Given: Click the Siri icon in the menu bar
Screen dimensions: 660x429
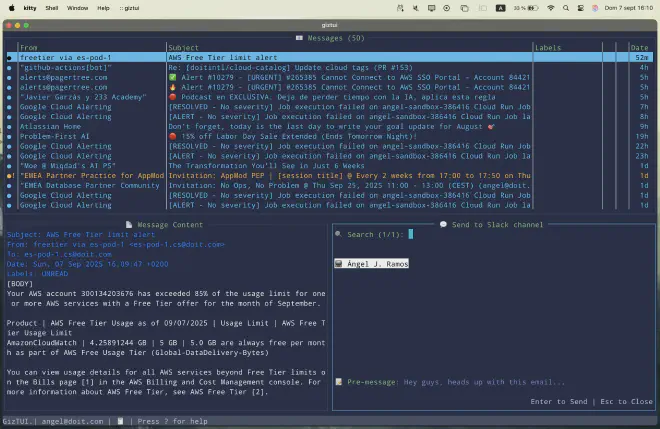Looking at the screenshot, I should [x=595, y=8].
